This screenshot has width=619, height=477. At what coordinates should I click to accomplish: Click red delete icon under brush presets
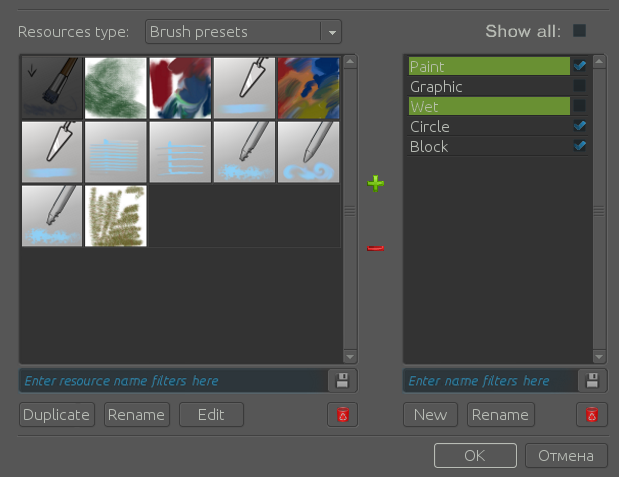point(342,415)
